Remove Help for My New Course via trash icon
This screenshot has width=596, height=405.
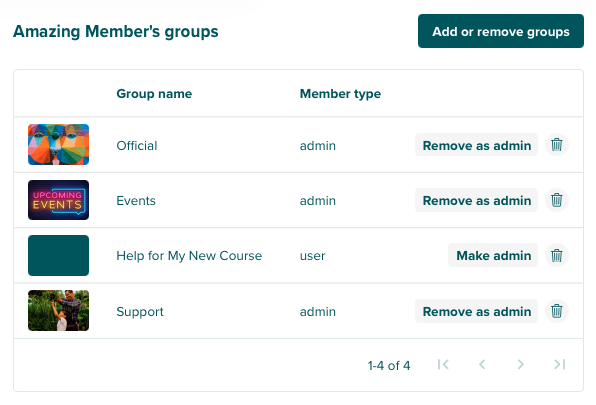[557, 255]
